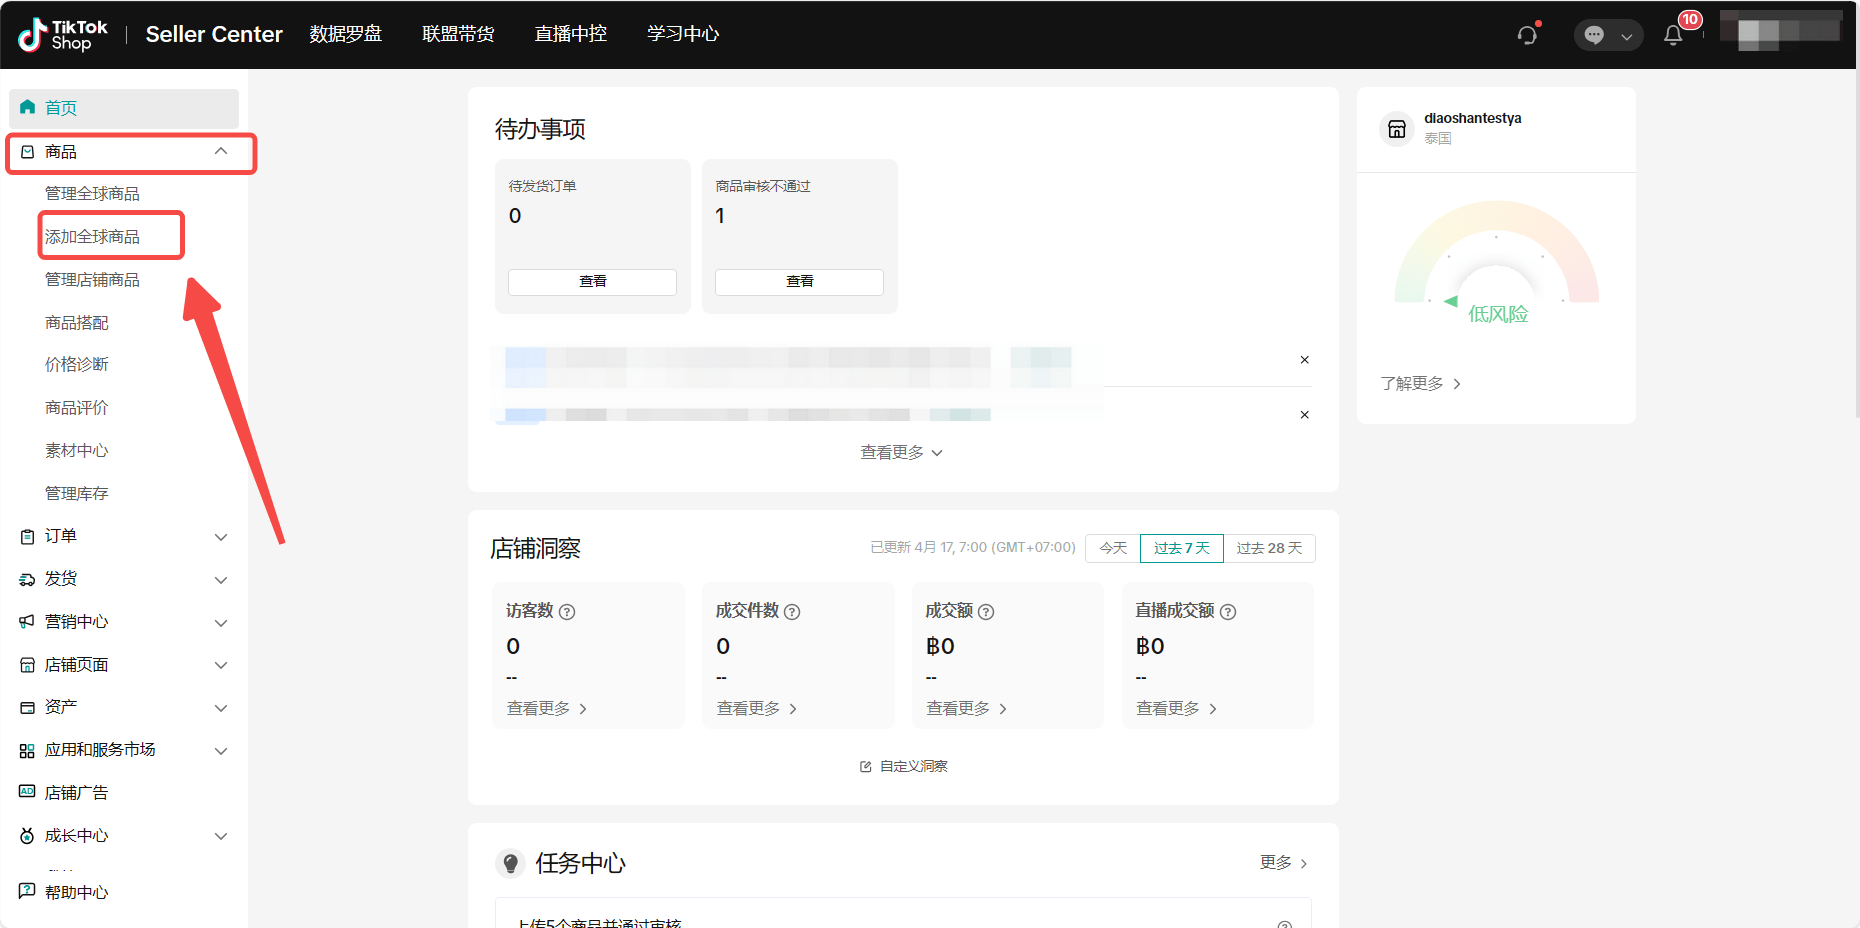
Task: Open the notification bell with badge 10
Action: tap(1673, 34)
